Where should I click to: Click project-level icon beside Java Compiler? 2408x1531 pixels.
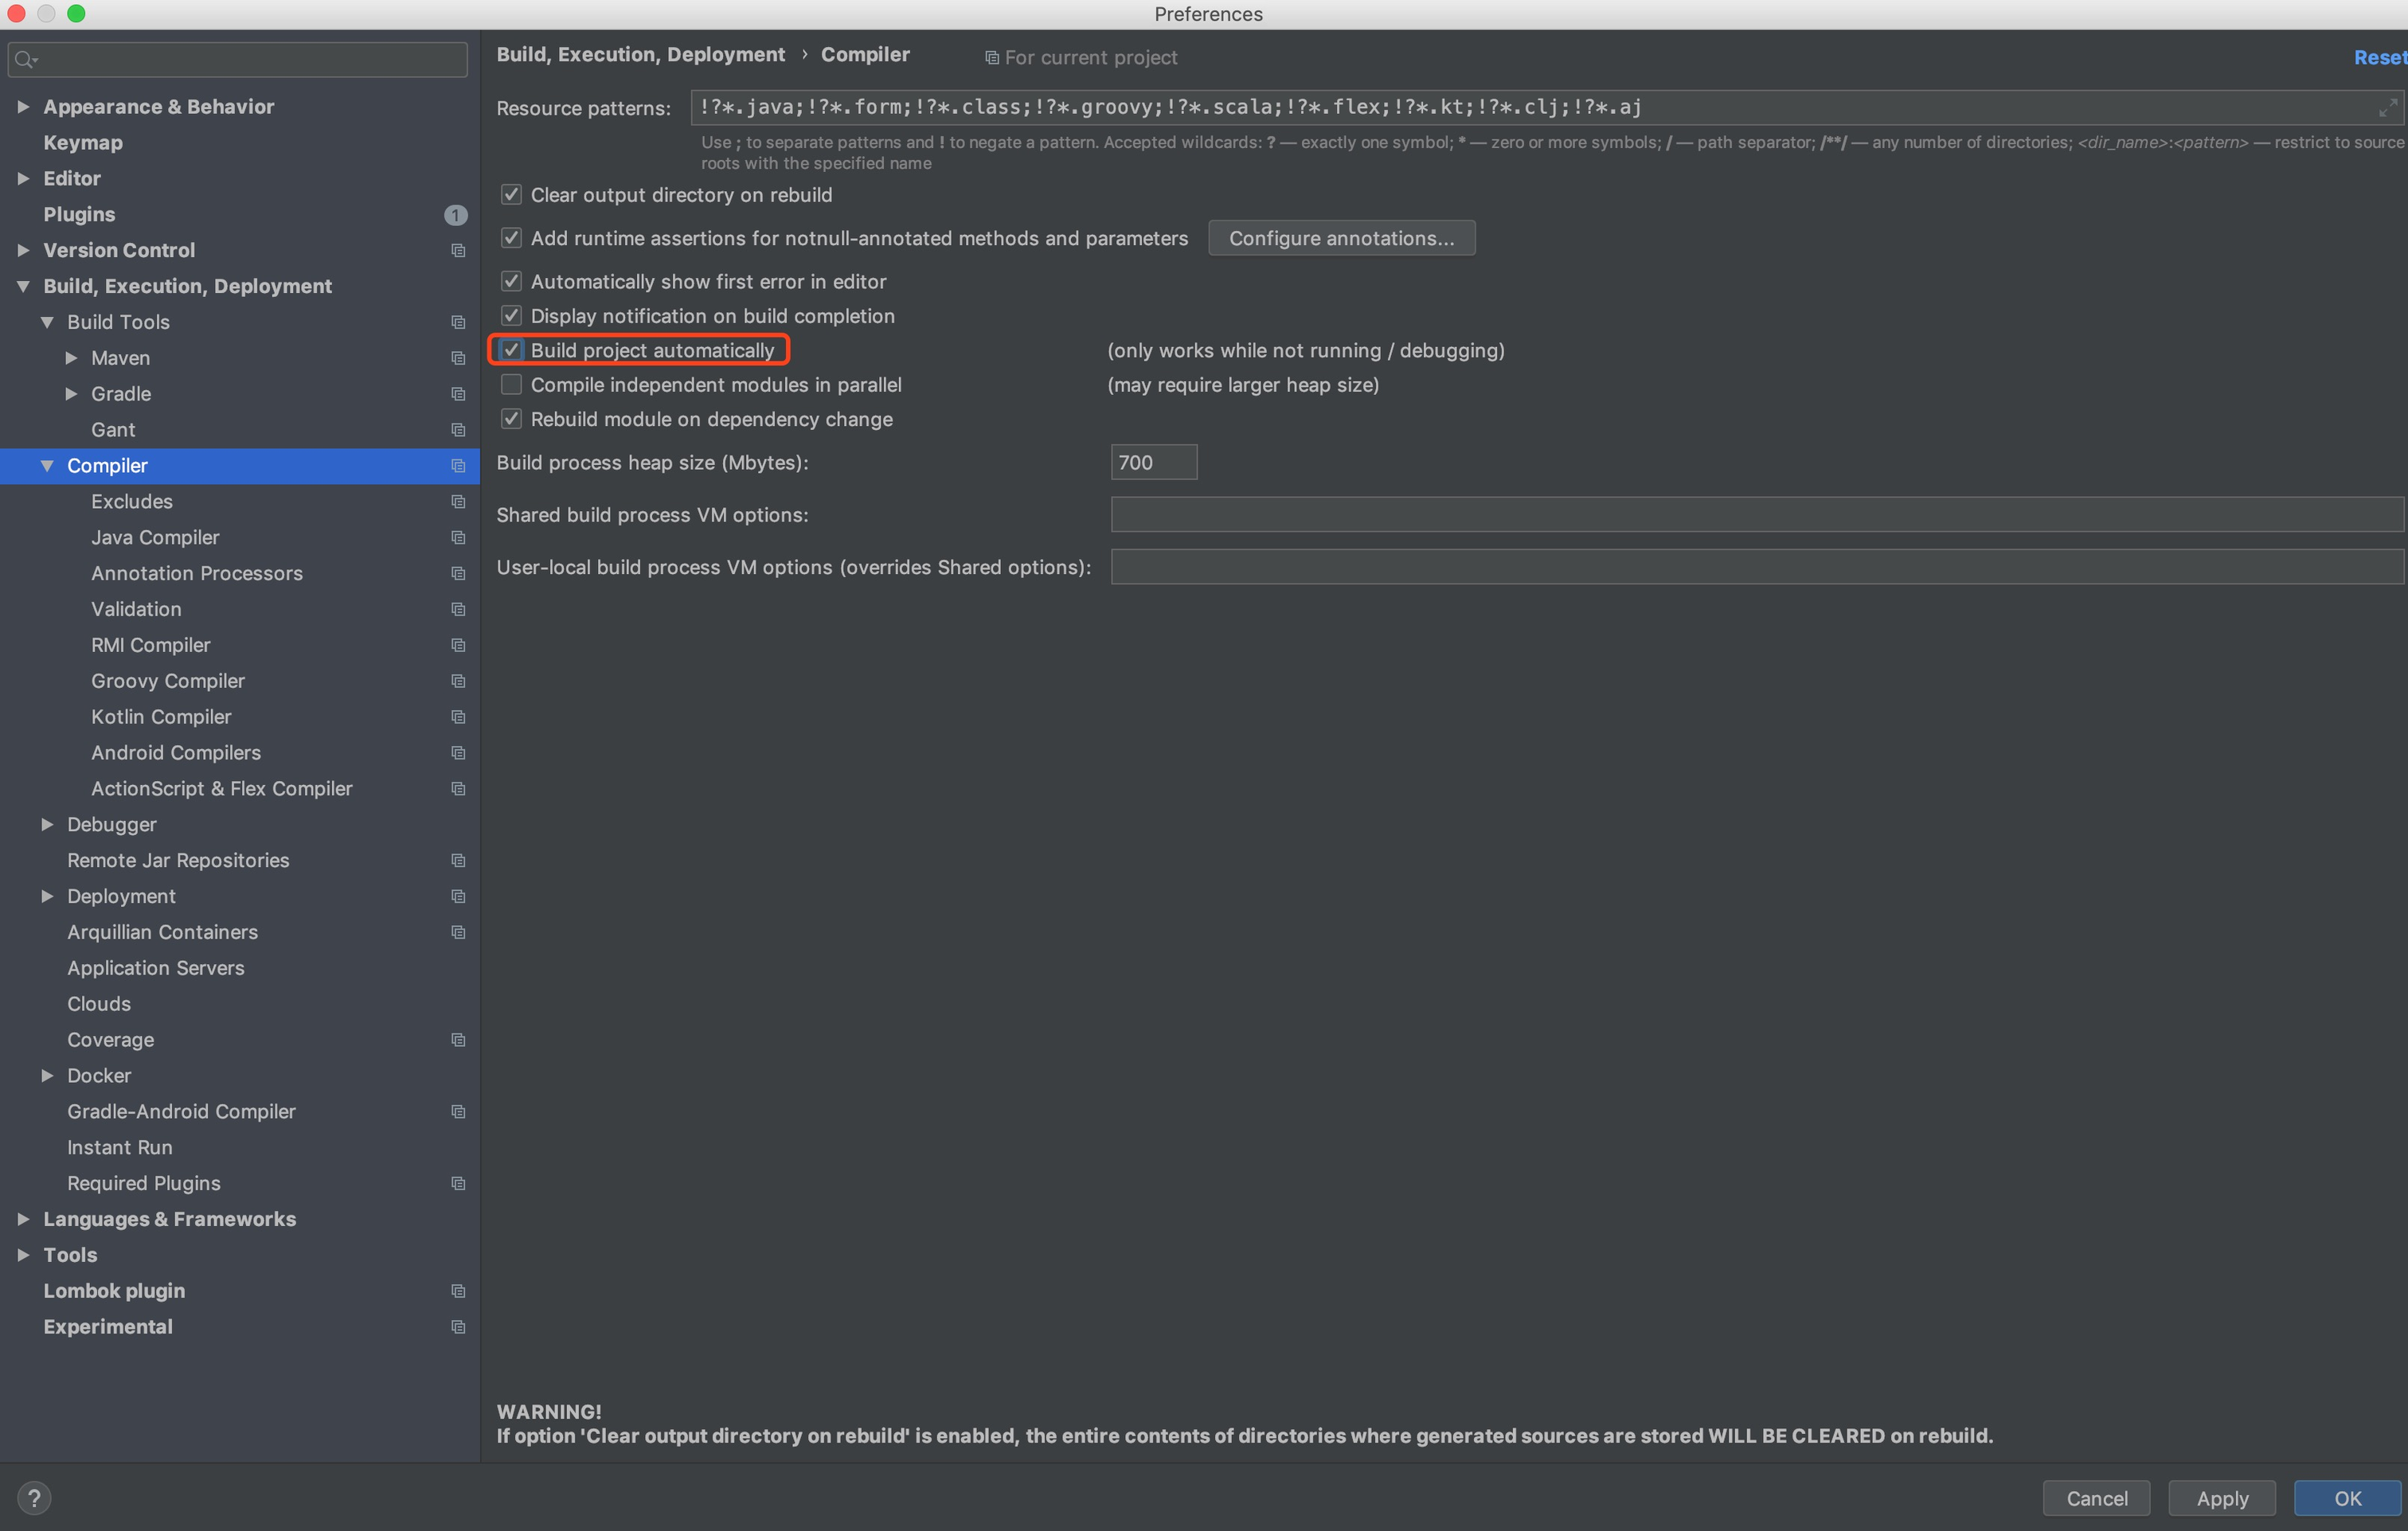coord(458,538)
